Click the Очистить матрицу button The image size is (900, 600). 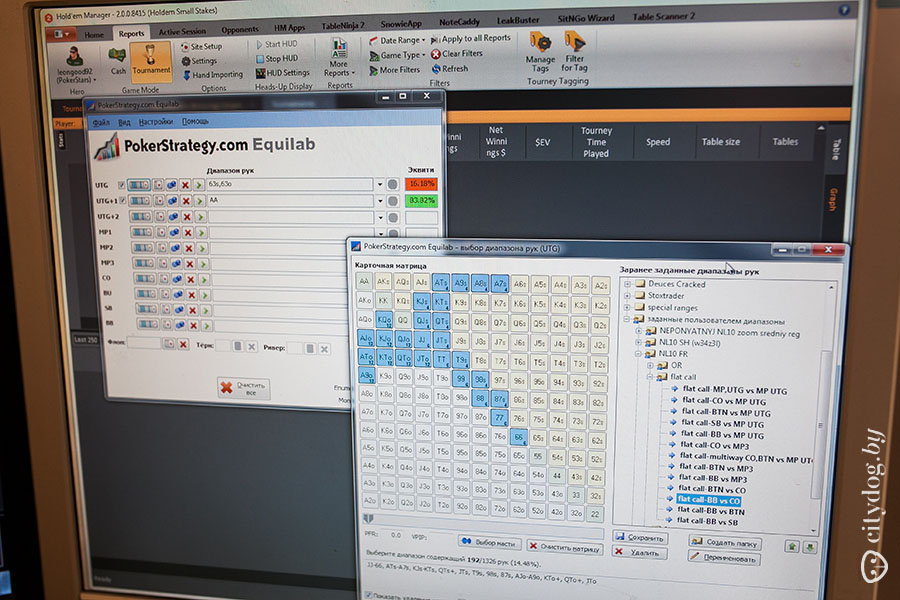[x=565, y=547]
